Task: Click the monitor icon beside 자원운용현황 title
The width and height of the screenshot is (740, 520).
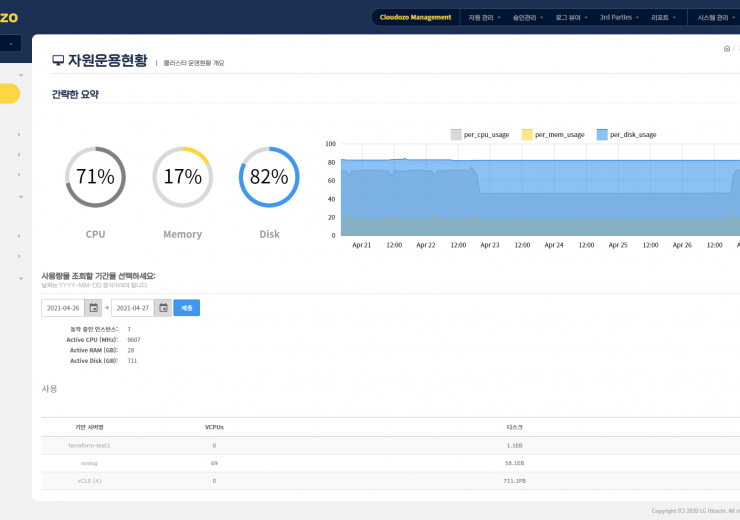Action: 58,61
